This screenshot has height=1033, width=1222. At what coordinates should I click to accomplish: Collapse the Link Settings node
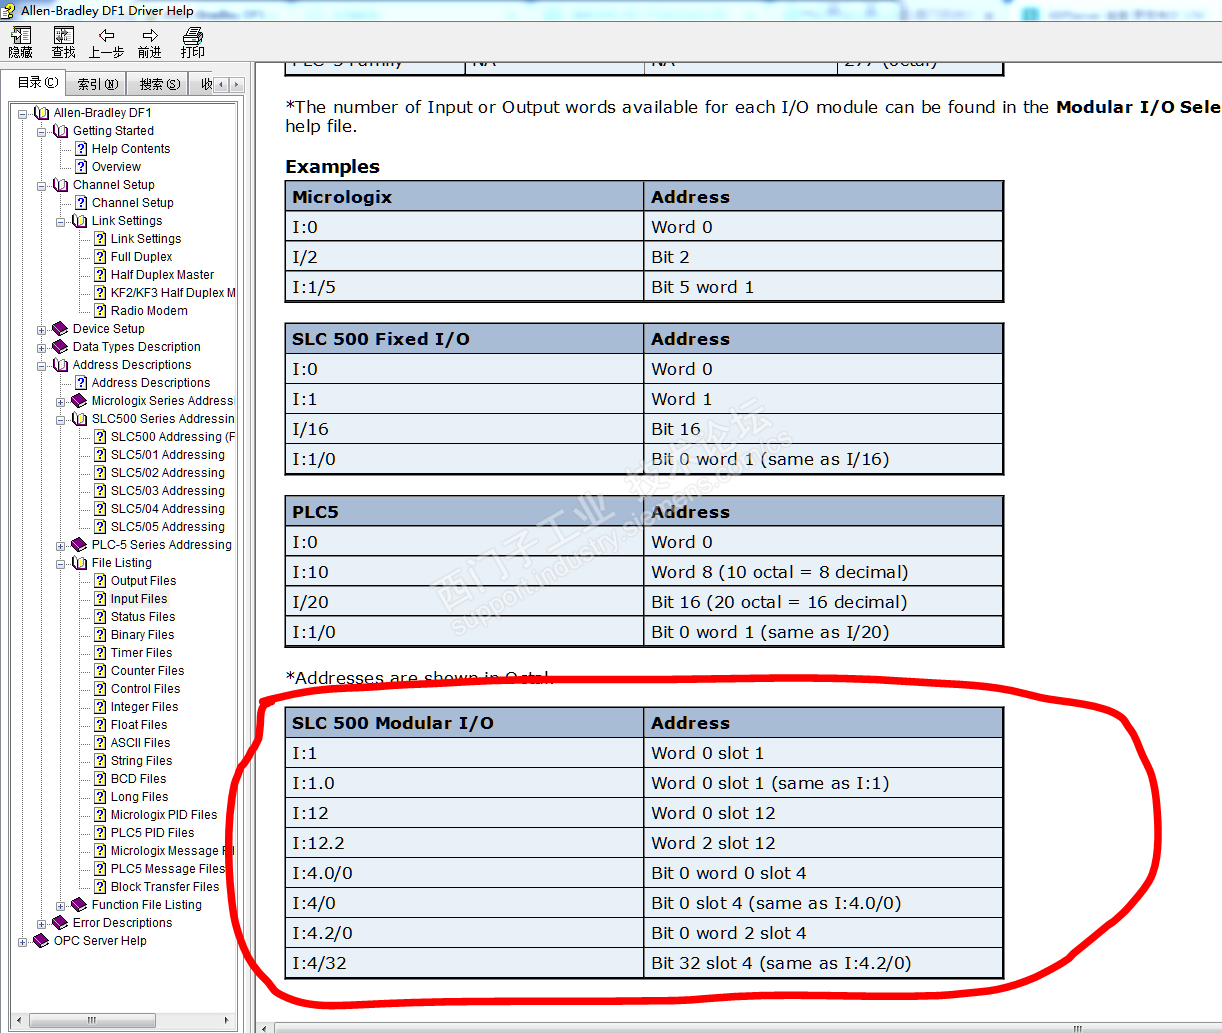[x=61, y=221]
